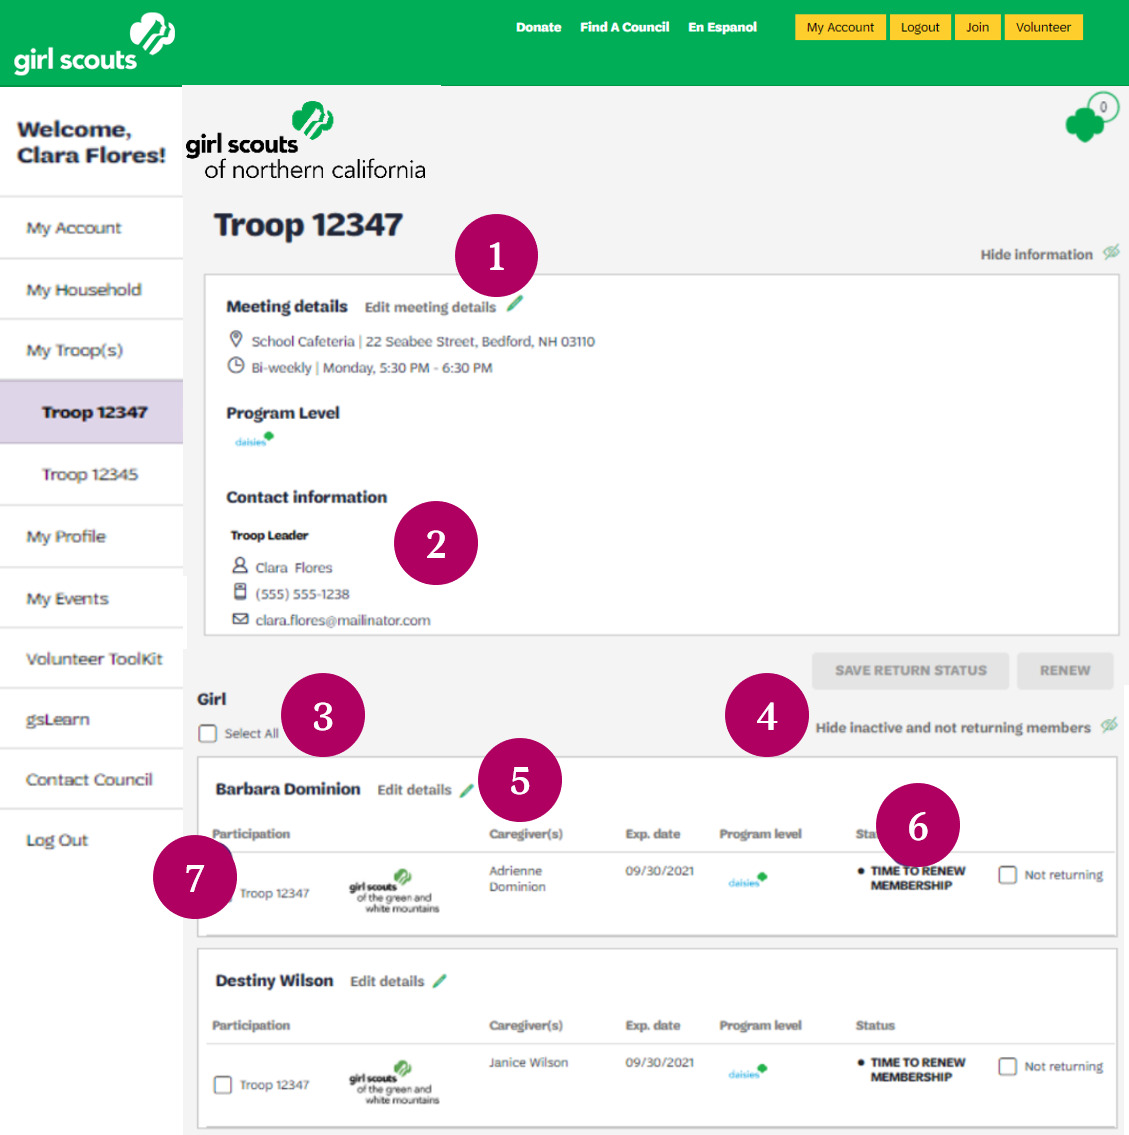1129x1135 pixels.
Task: Click the yellow My Account button
Action: pos(840,28)
